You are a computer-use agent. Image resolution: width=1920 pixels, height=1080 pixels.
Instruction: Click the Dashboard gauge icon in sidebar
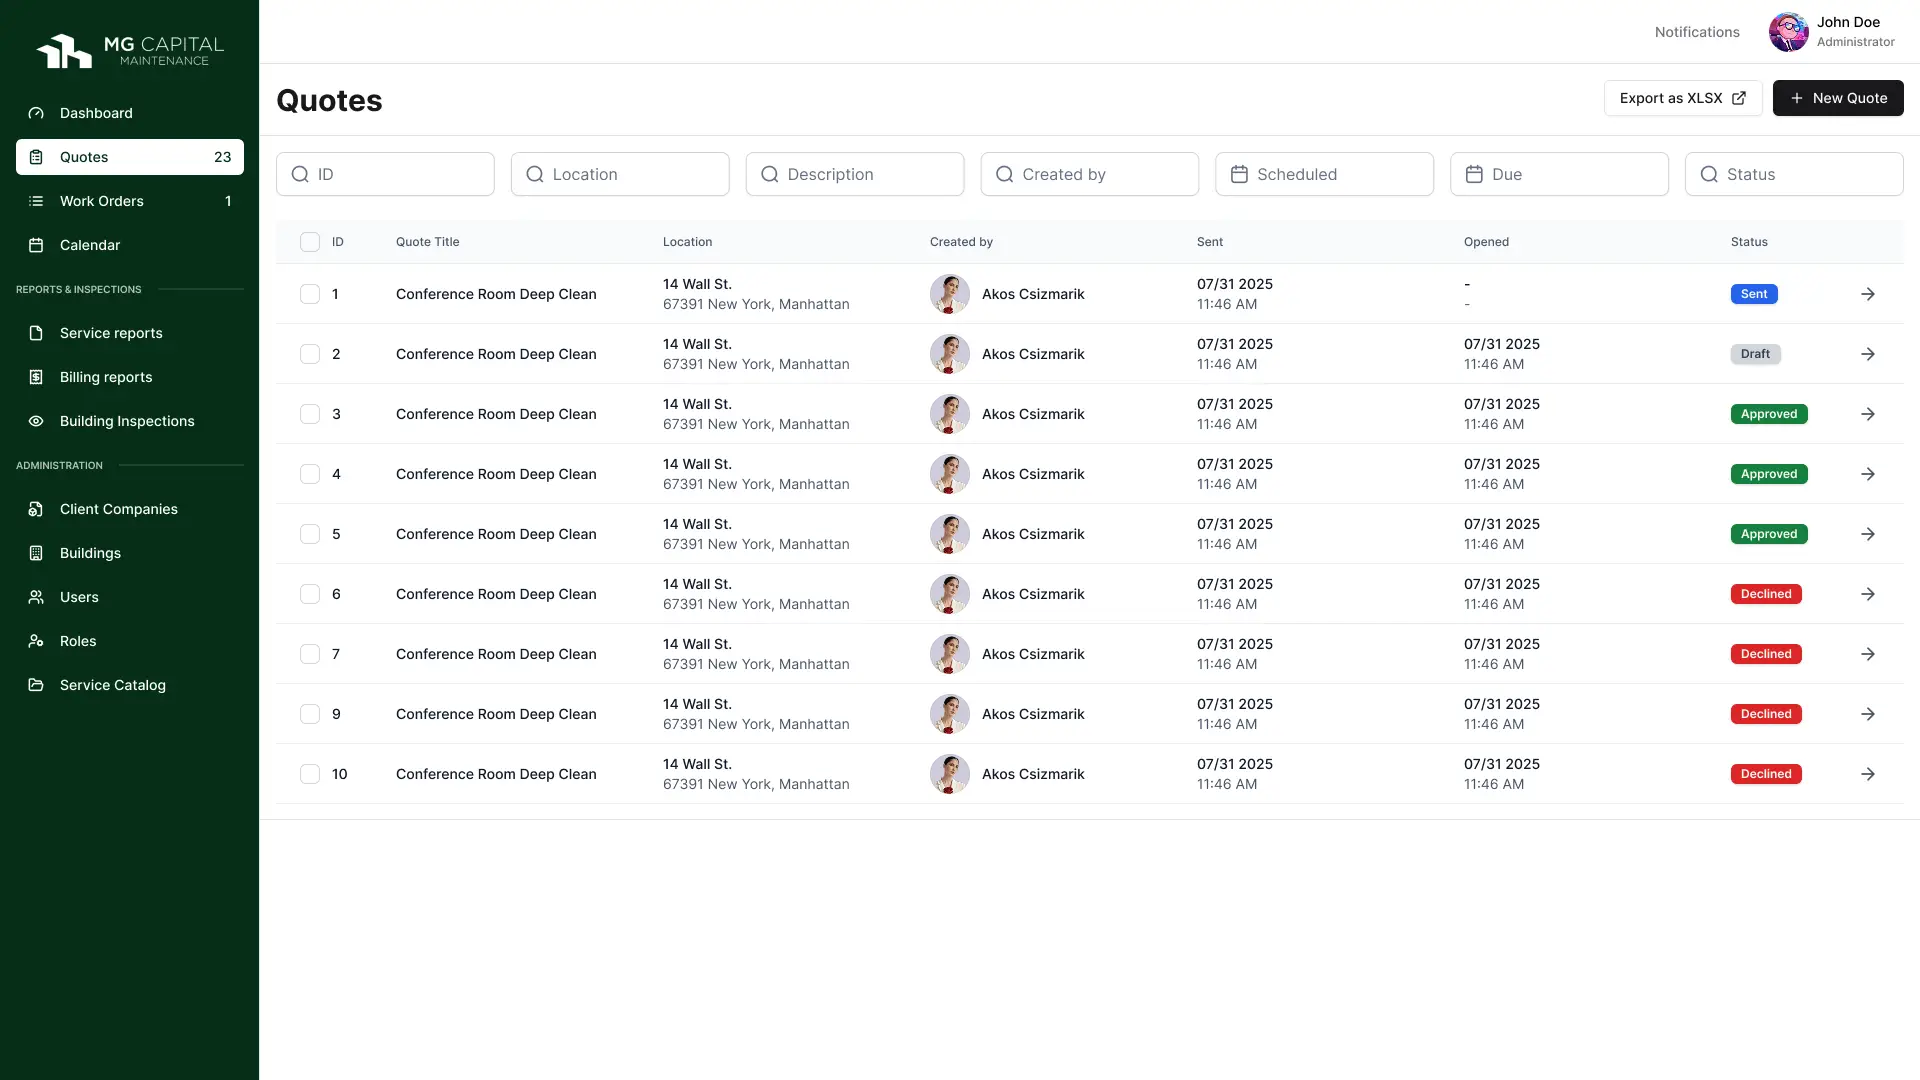click(36, 113)
